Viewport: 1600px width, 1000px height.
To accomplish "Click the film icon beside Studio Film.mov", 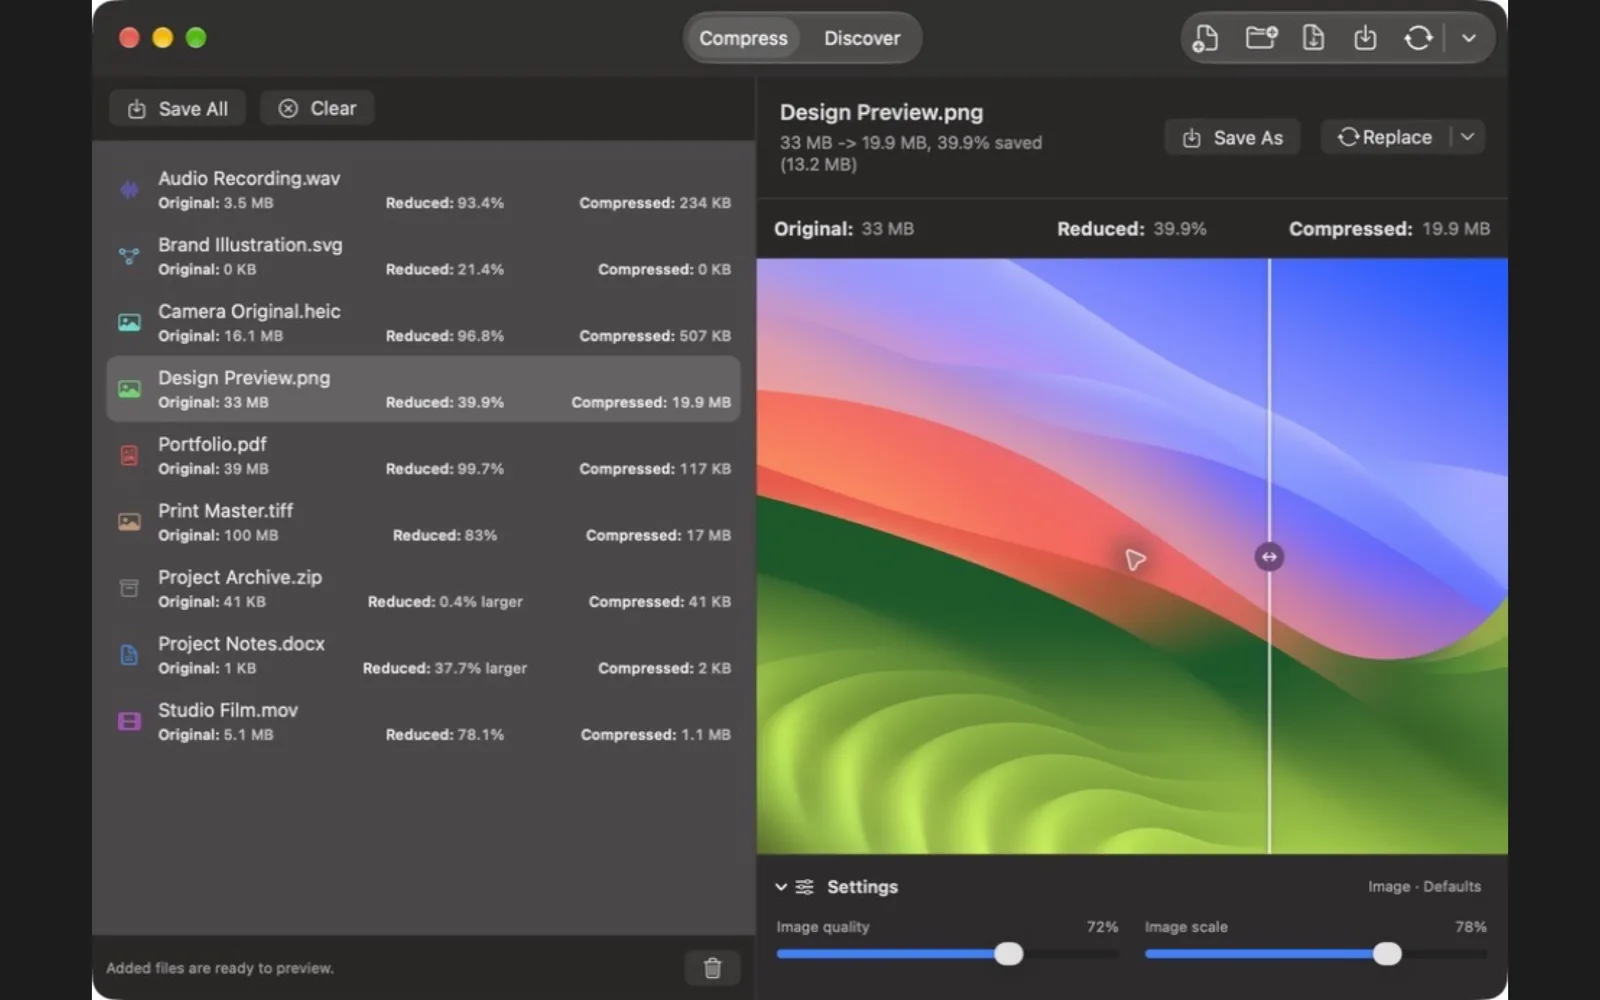I will coord(129,721).
